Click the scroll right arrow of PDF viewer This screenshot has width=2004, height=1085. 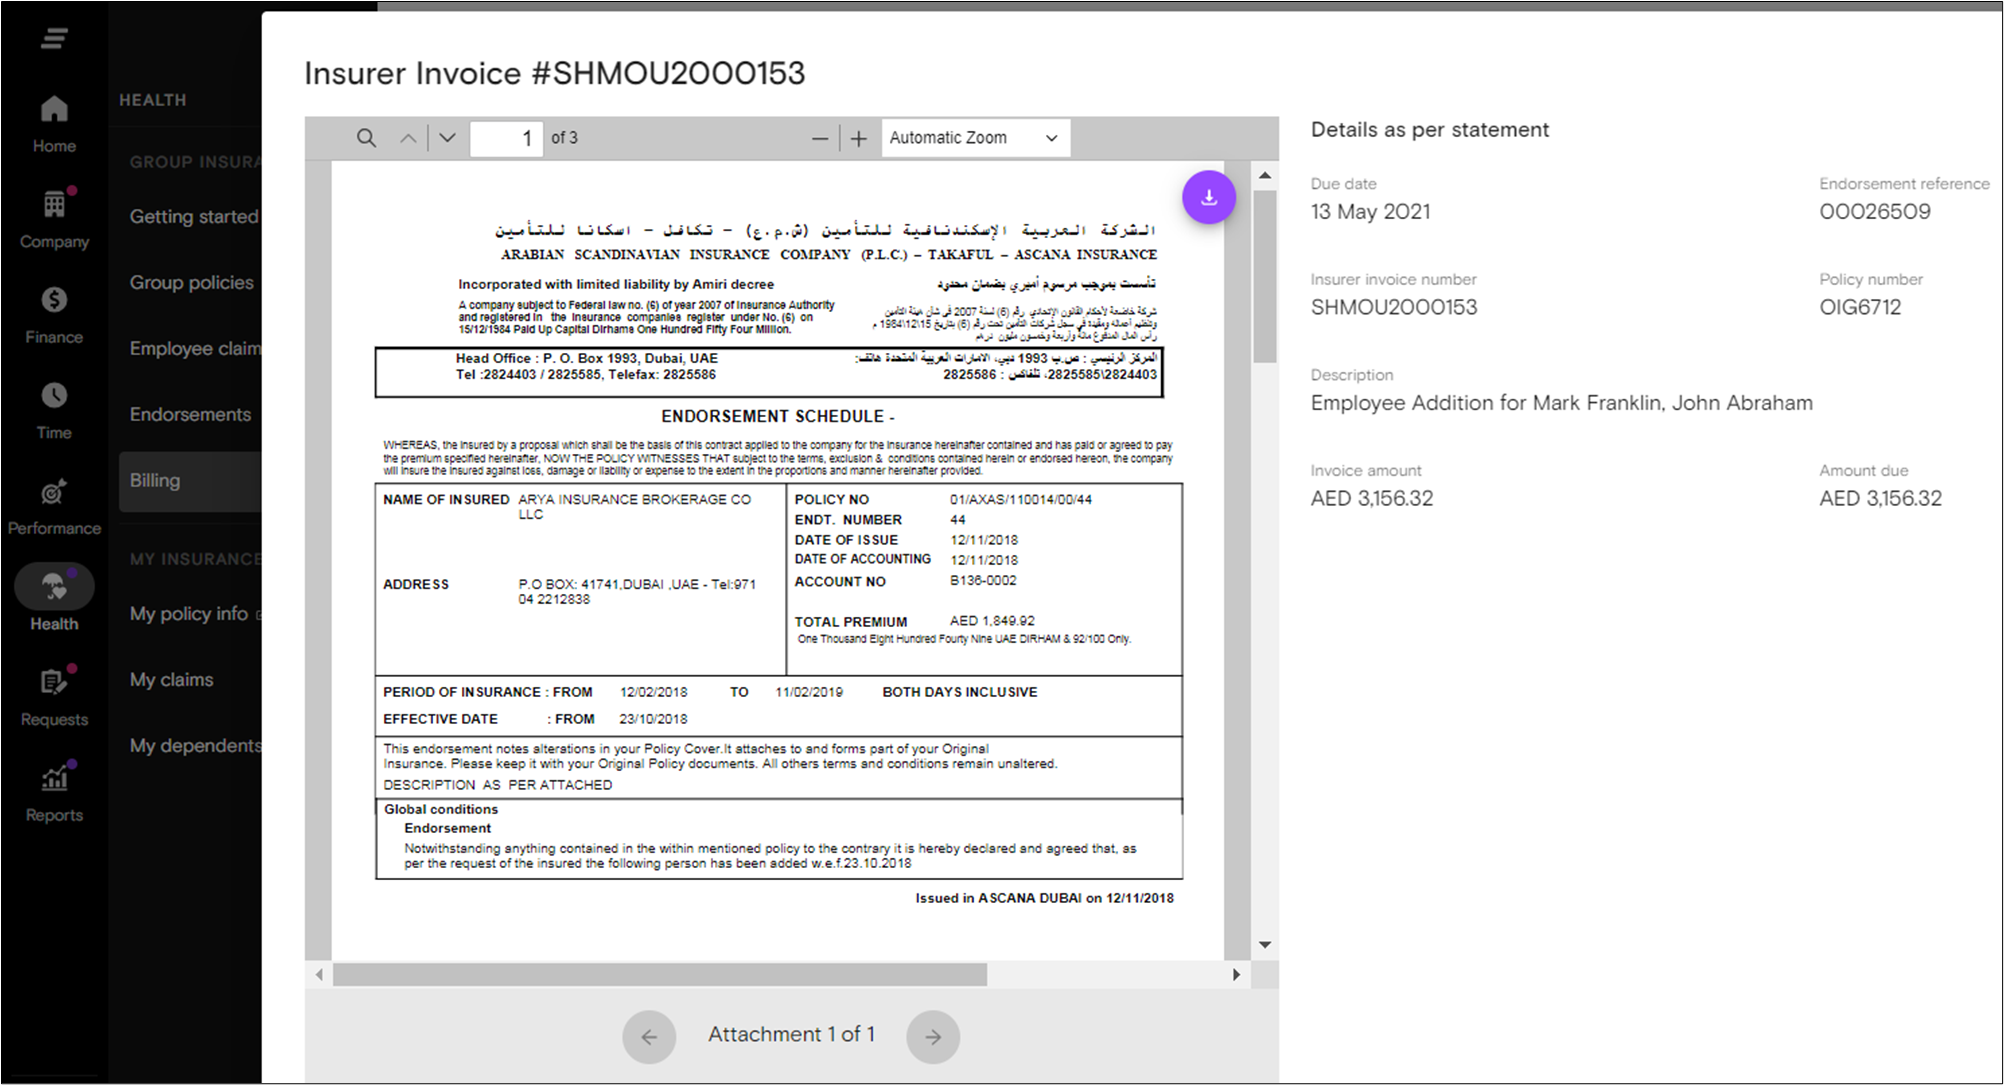1236,974
